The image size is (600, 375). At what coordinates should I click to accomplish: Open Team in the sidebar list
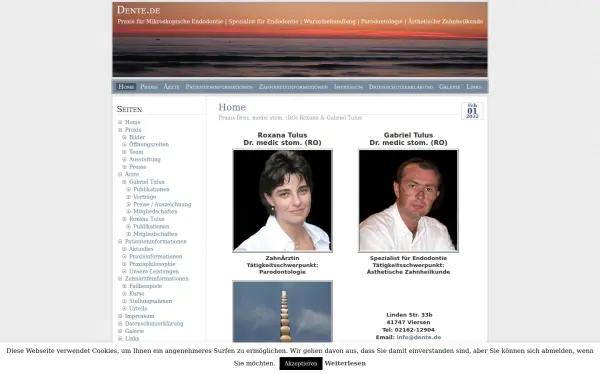pyautogui.click(x=136, y=152)
